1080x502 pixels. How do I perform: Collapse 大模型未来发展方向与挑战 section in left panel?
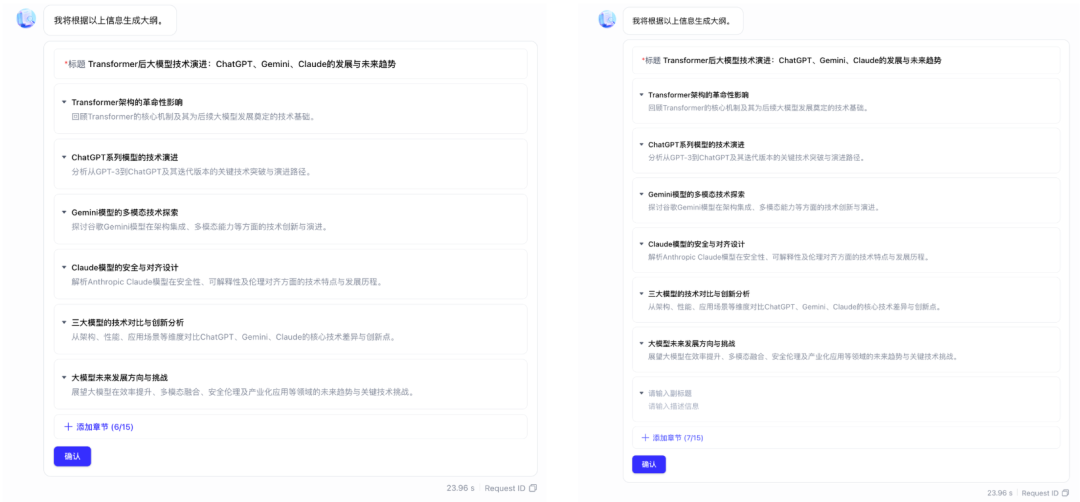(x=63, y=377)
